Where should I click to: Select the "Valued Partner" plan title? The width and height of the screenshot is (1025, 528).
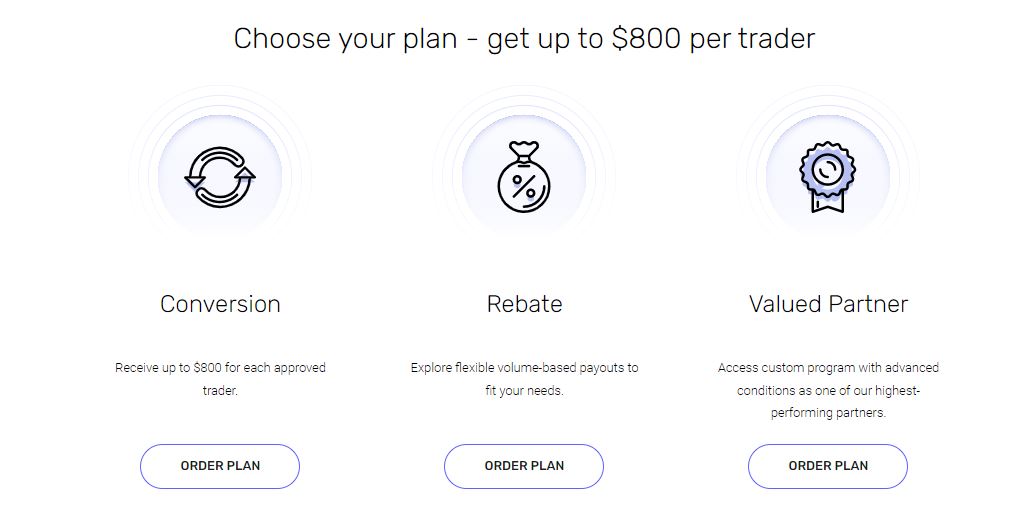click(828, 304)
